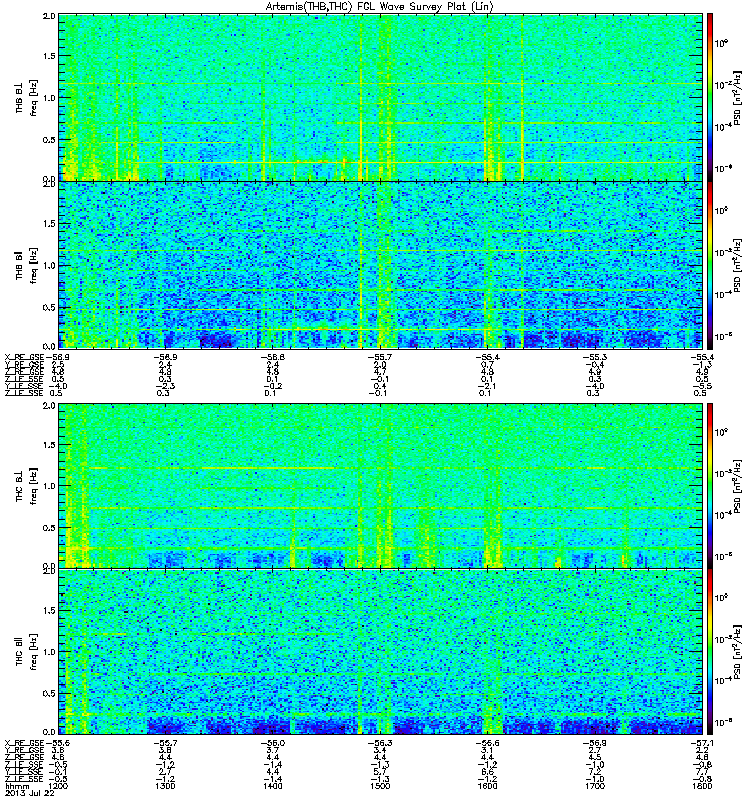The width and height of the screenshot is (750, 800).
Task: Click the '10⁻⁴' tick on the THC B∥ color bar
Action: point(721,680)
